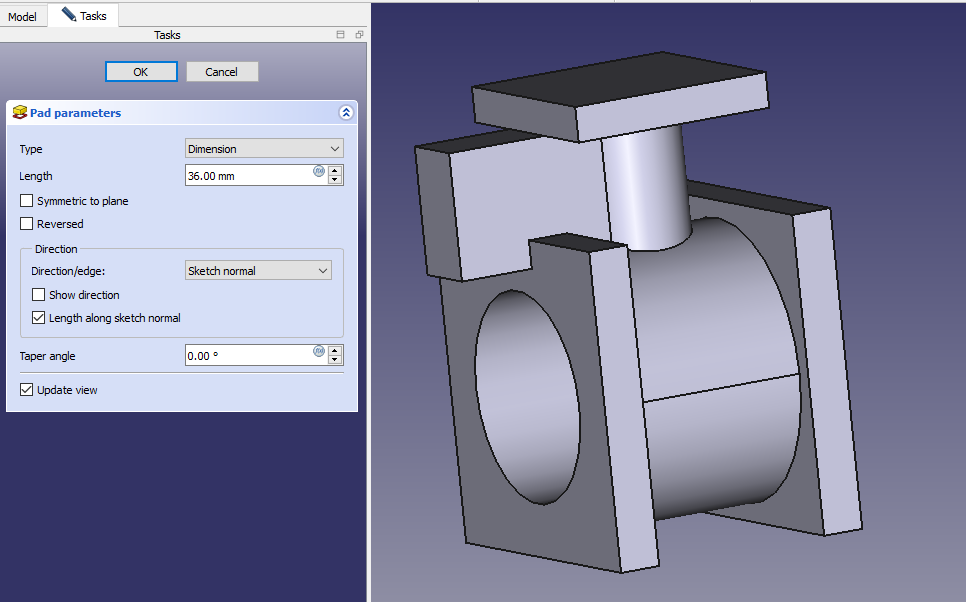966x602 pixels.
Task: Open the Direction/edge dropdown showing Sketch normal
Action: pos(258,271)
